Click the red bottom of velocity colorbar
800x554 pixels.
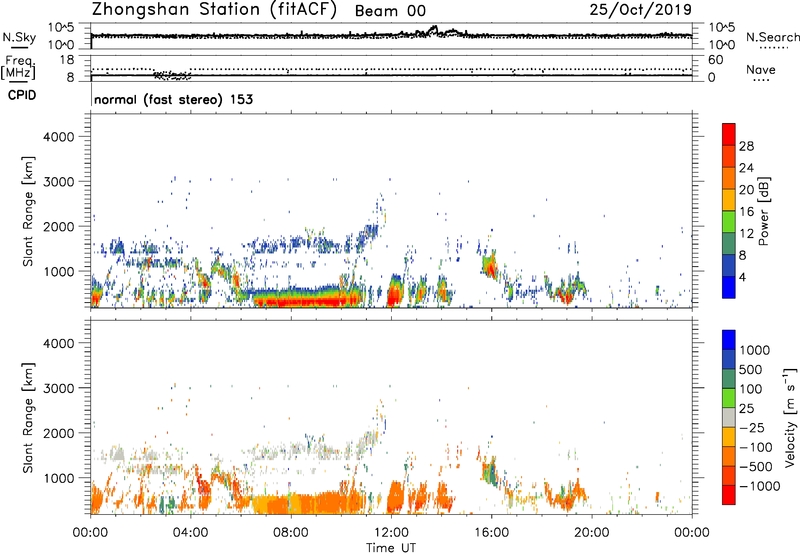coord(729,495)
